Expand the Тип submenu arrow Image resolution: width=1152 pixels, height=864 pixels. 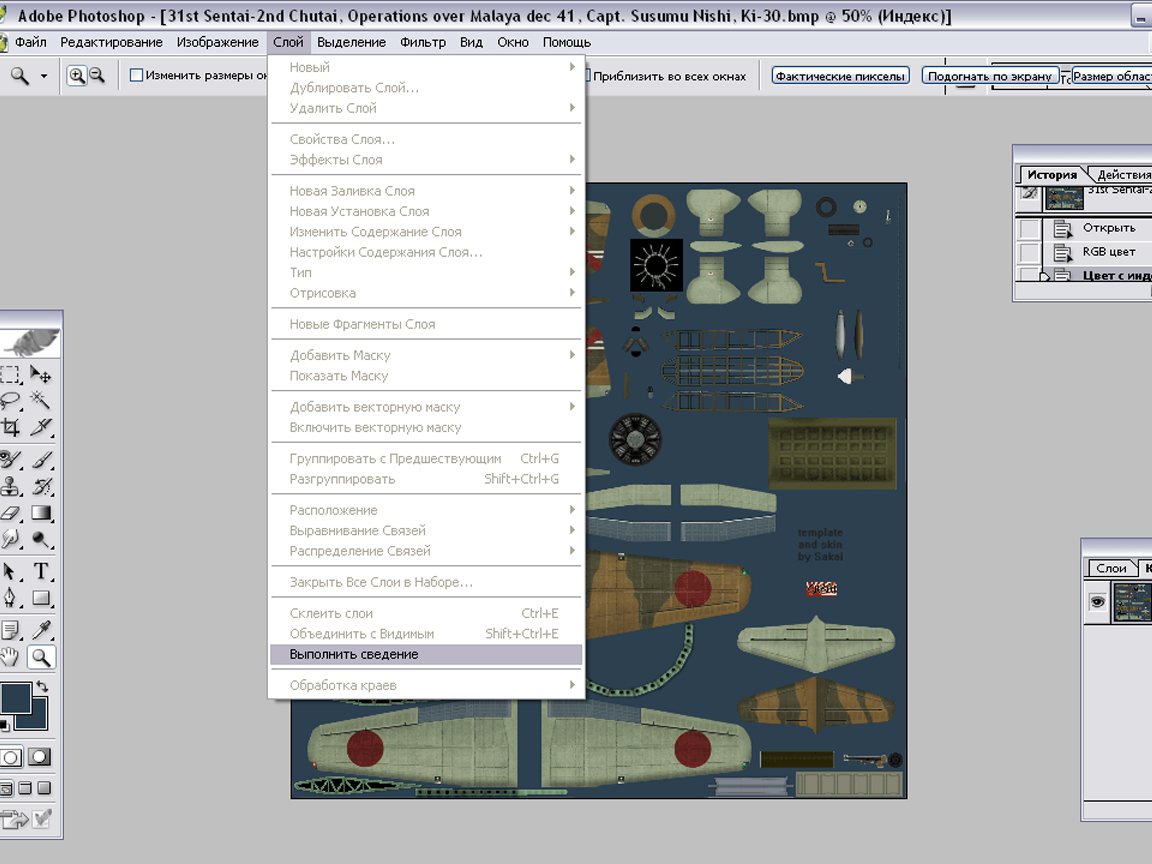[x=572, y=272]
